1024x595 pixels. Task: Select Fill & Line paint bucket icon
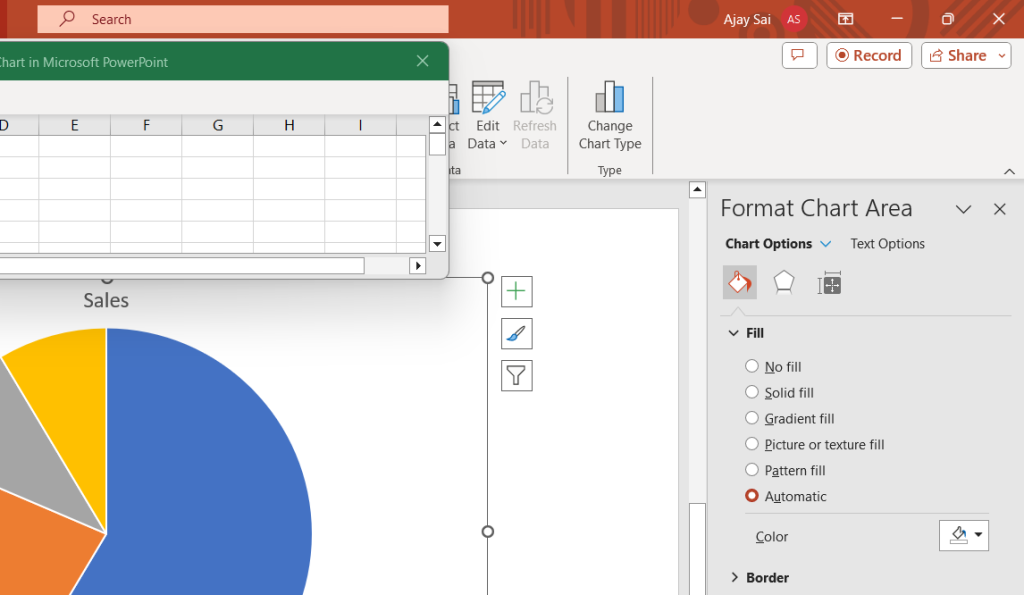pyautogui.click(x=739, y=283)
